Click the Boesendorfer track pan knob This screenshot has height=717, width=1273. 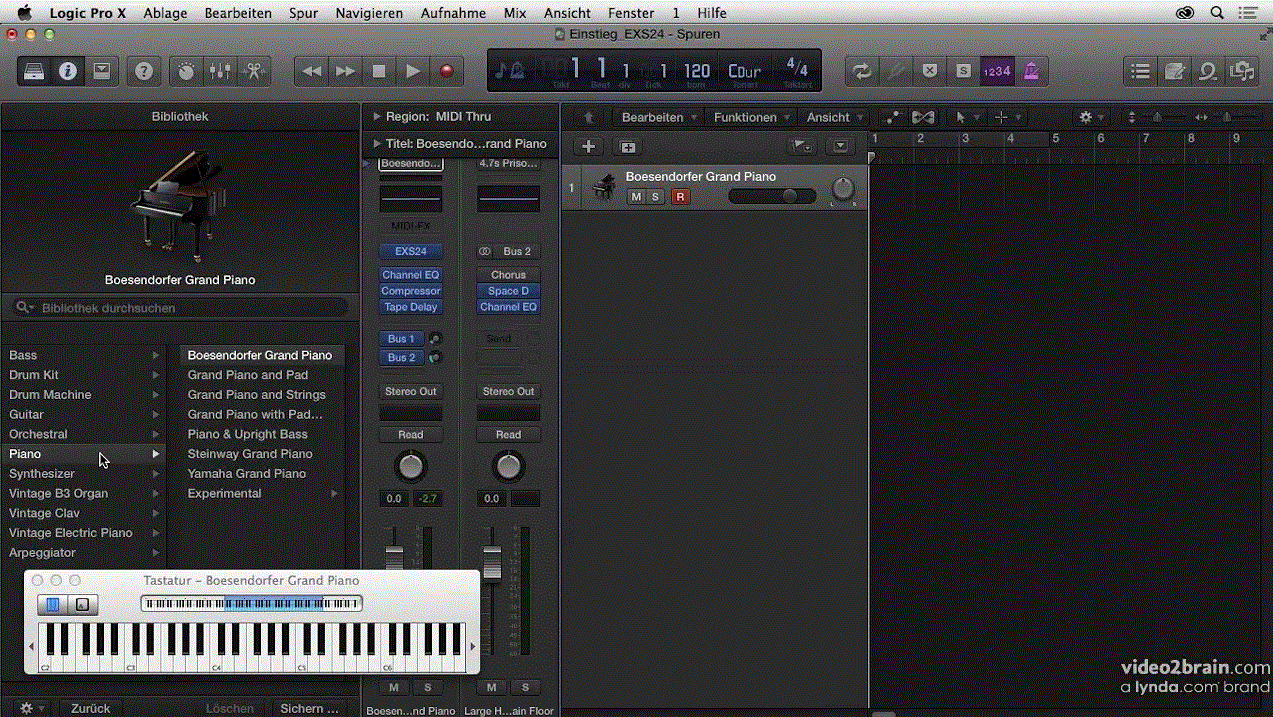point(844,188)
